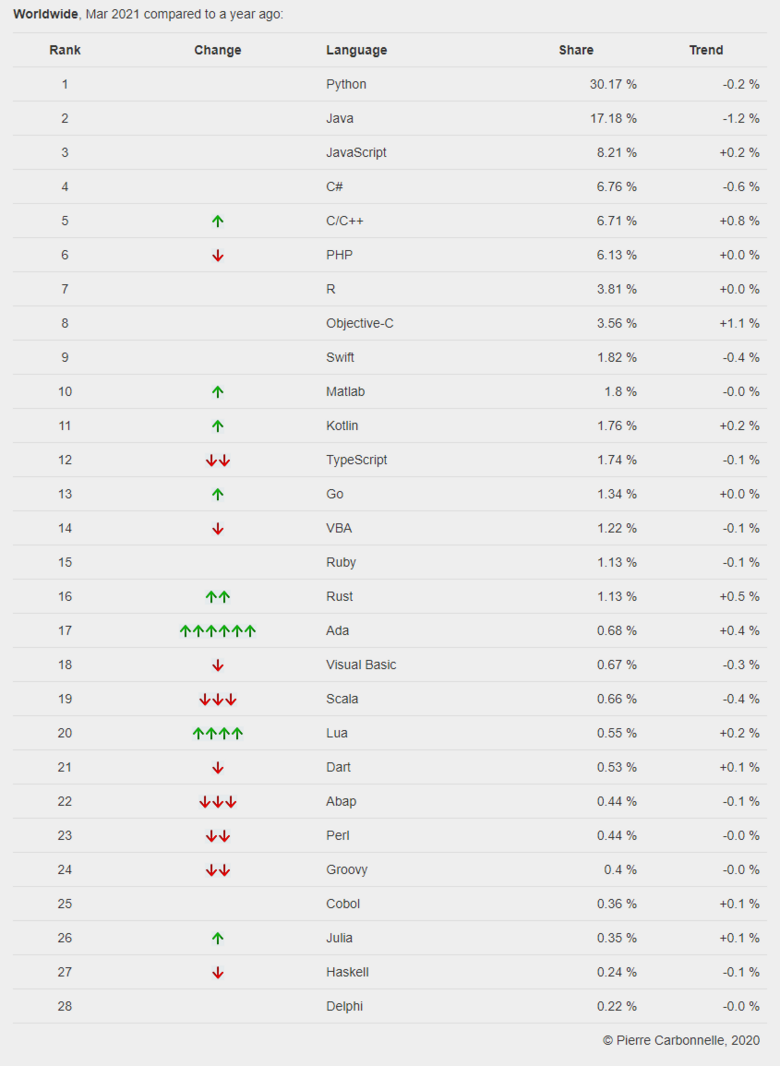The height and width of the screenshot is (1066, 780).
Task: Click the six green arrows for Ada
Action: click(x=218, y=631)
